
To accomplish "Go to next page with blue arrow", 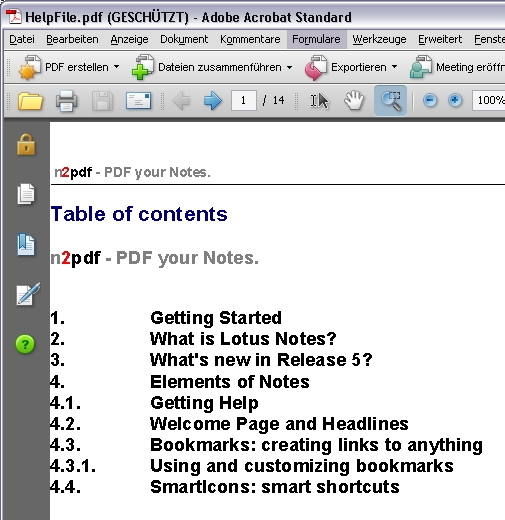I will 213,101.
